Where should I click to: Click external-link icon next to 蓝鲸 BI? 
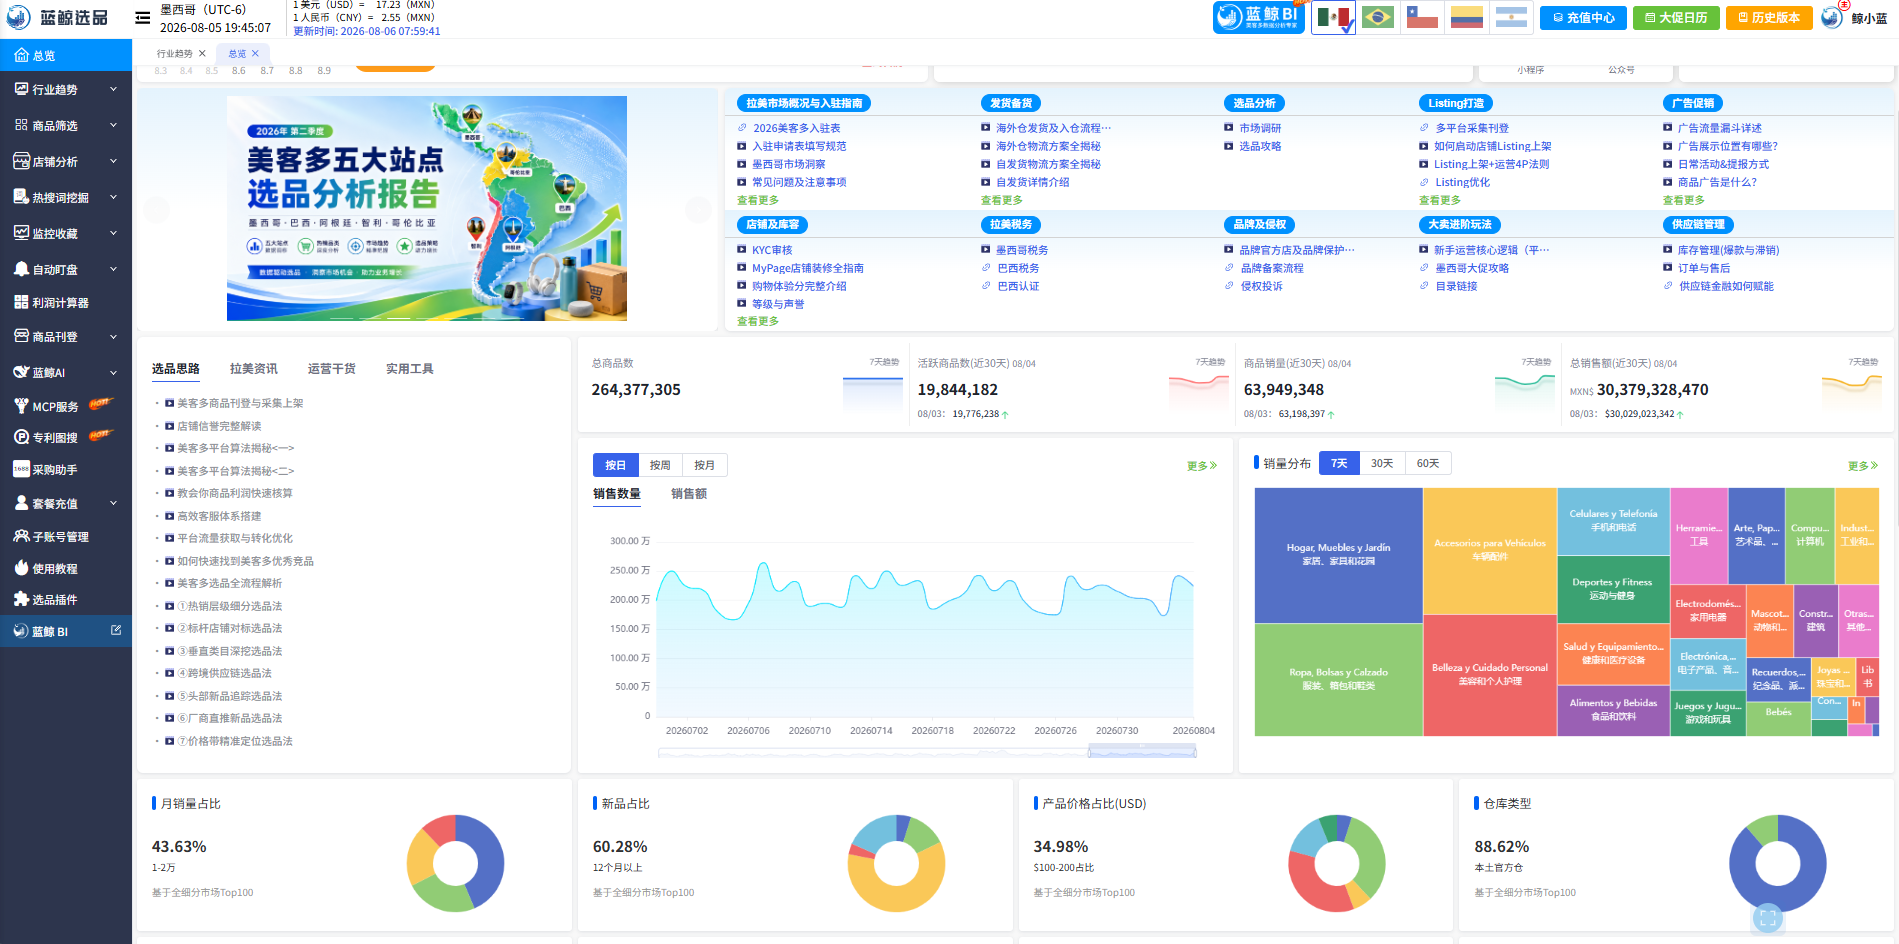[x=116, y=630]
